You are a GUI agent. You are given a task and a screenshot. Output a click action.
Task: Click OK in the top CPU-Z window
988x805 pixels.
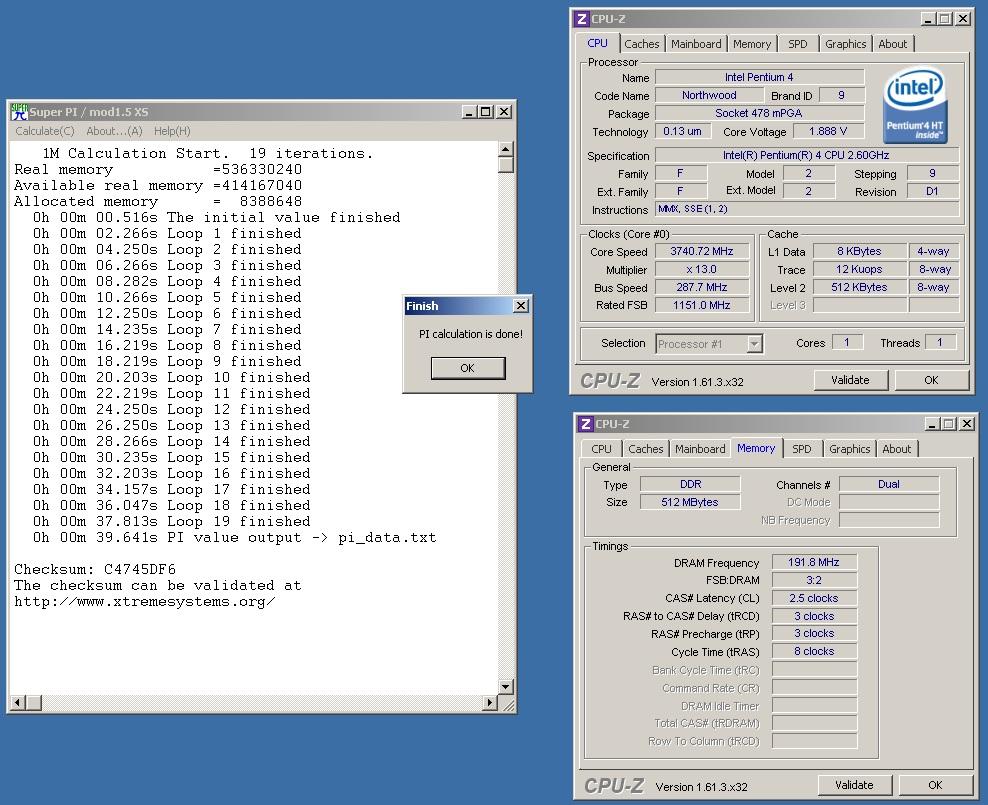tap(931, 380)
